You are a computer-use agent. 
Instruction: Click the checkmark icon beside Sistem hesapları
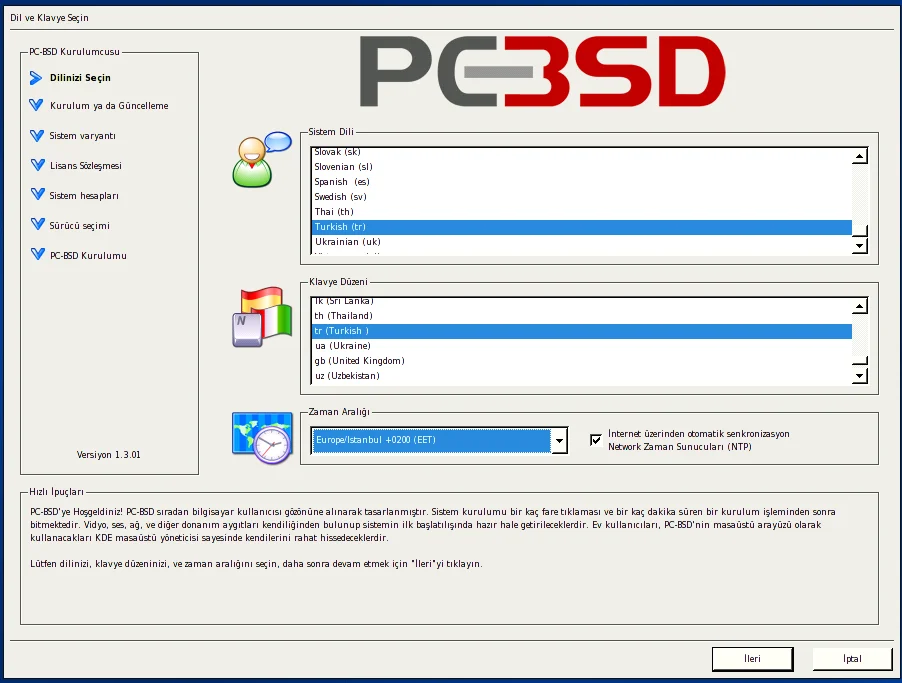[37, 194]
